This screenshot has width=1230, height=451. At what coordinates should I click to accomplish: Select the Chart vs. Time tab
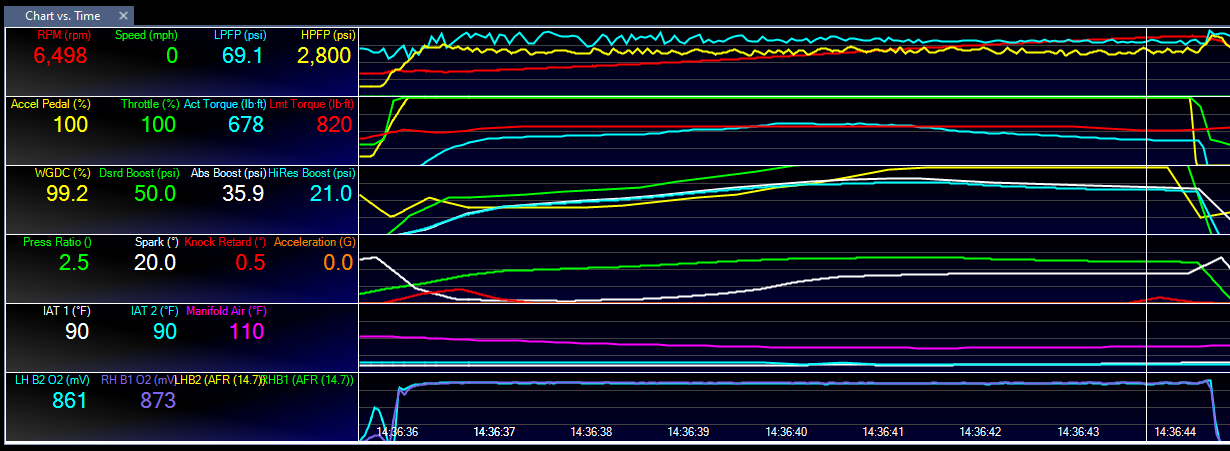pos(67,16)
